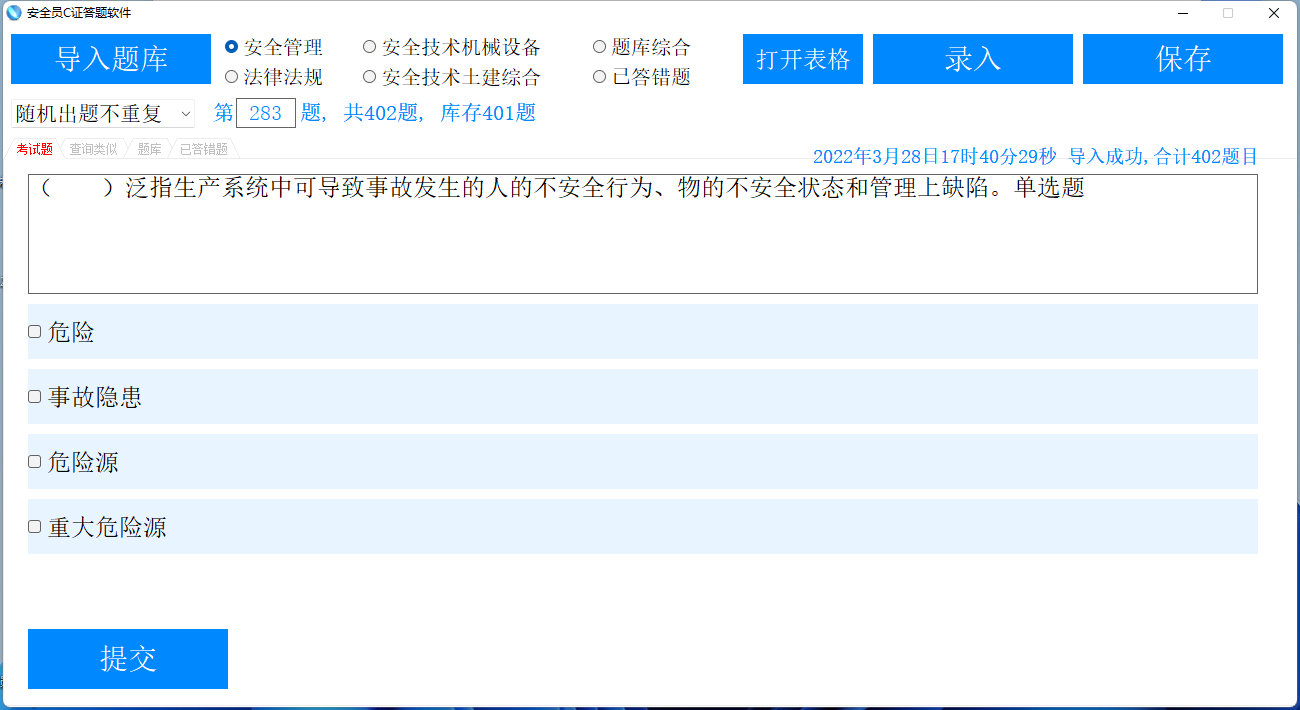Viewport: 1300px width, 710px height.
Task: Click the question number input field
Action: (264, 114)
